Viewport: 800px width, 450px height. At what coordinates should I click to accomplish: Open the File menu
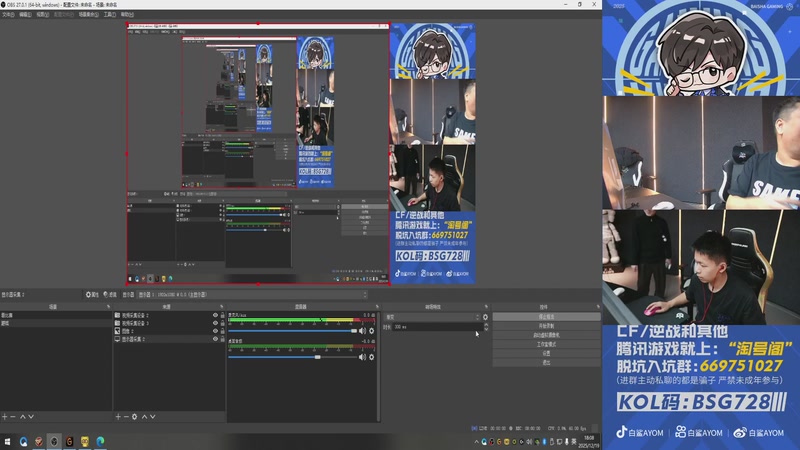coord(8,15)
